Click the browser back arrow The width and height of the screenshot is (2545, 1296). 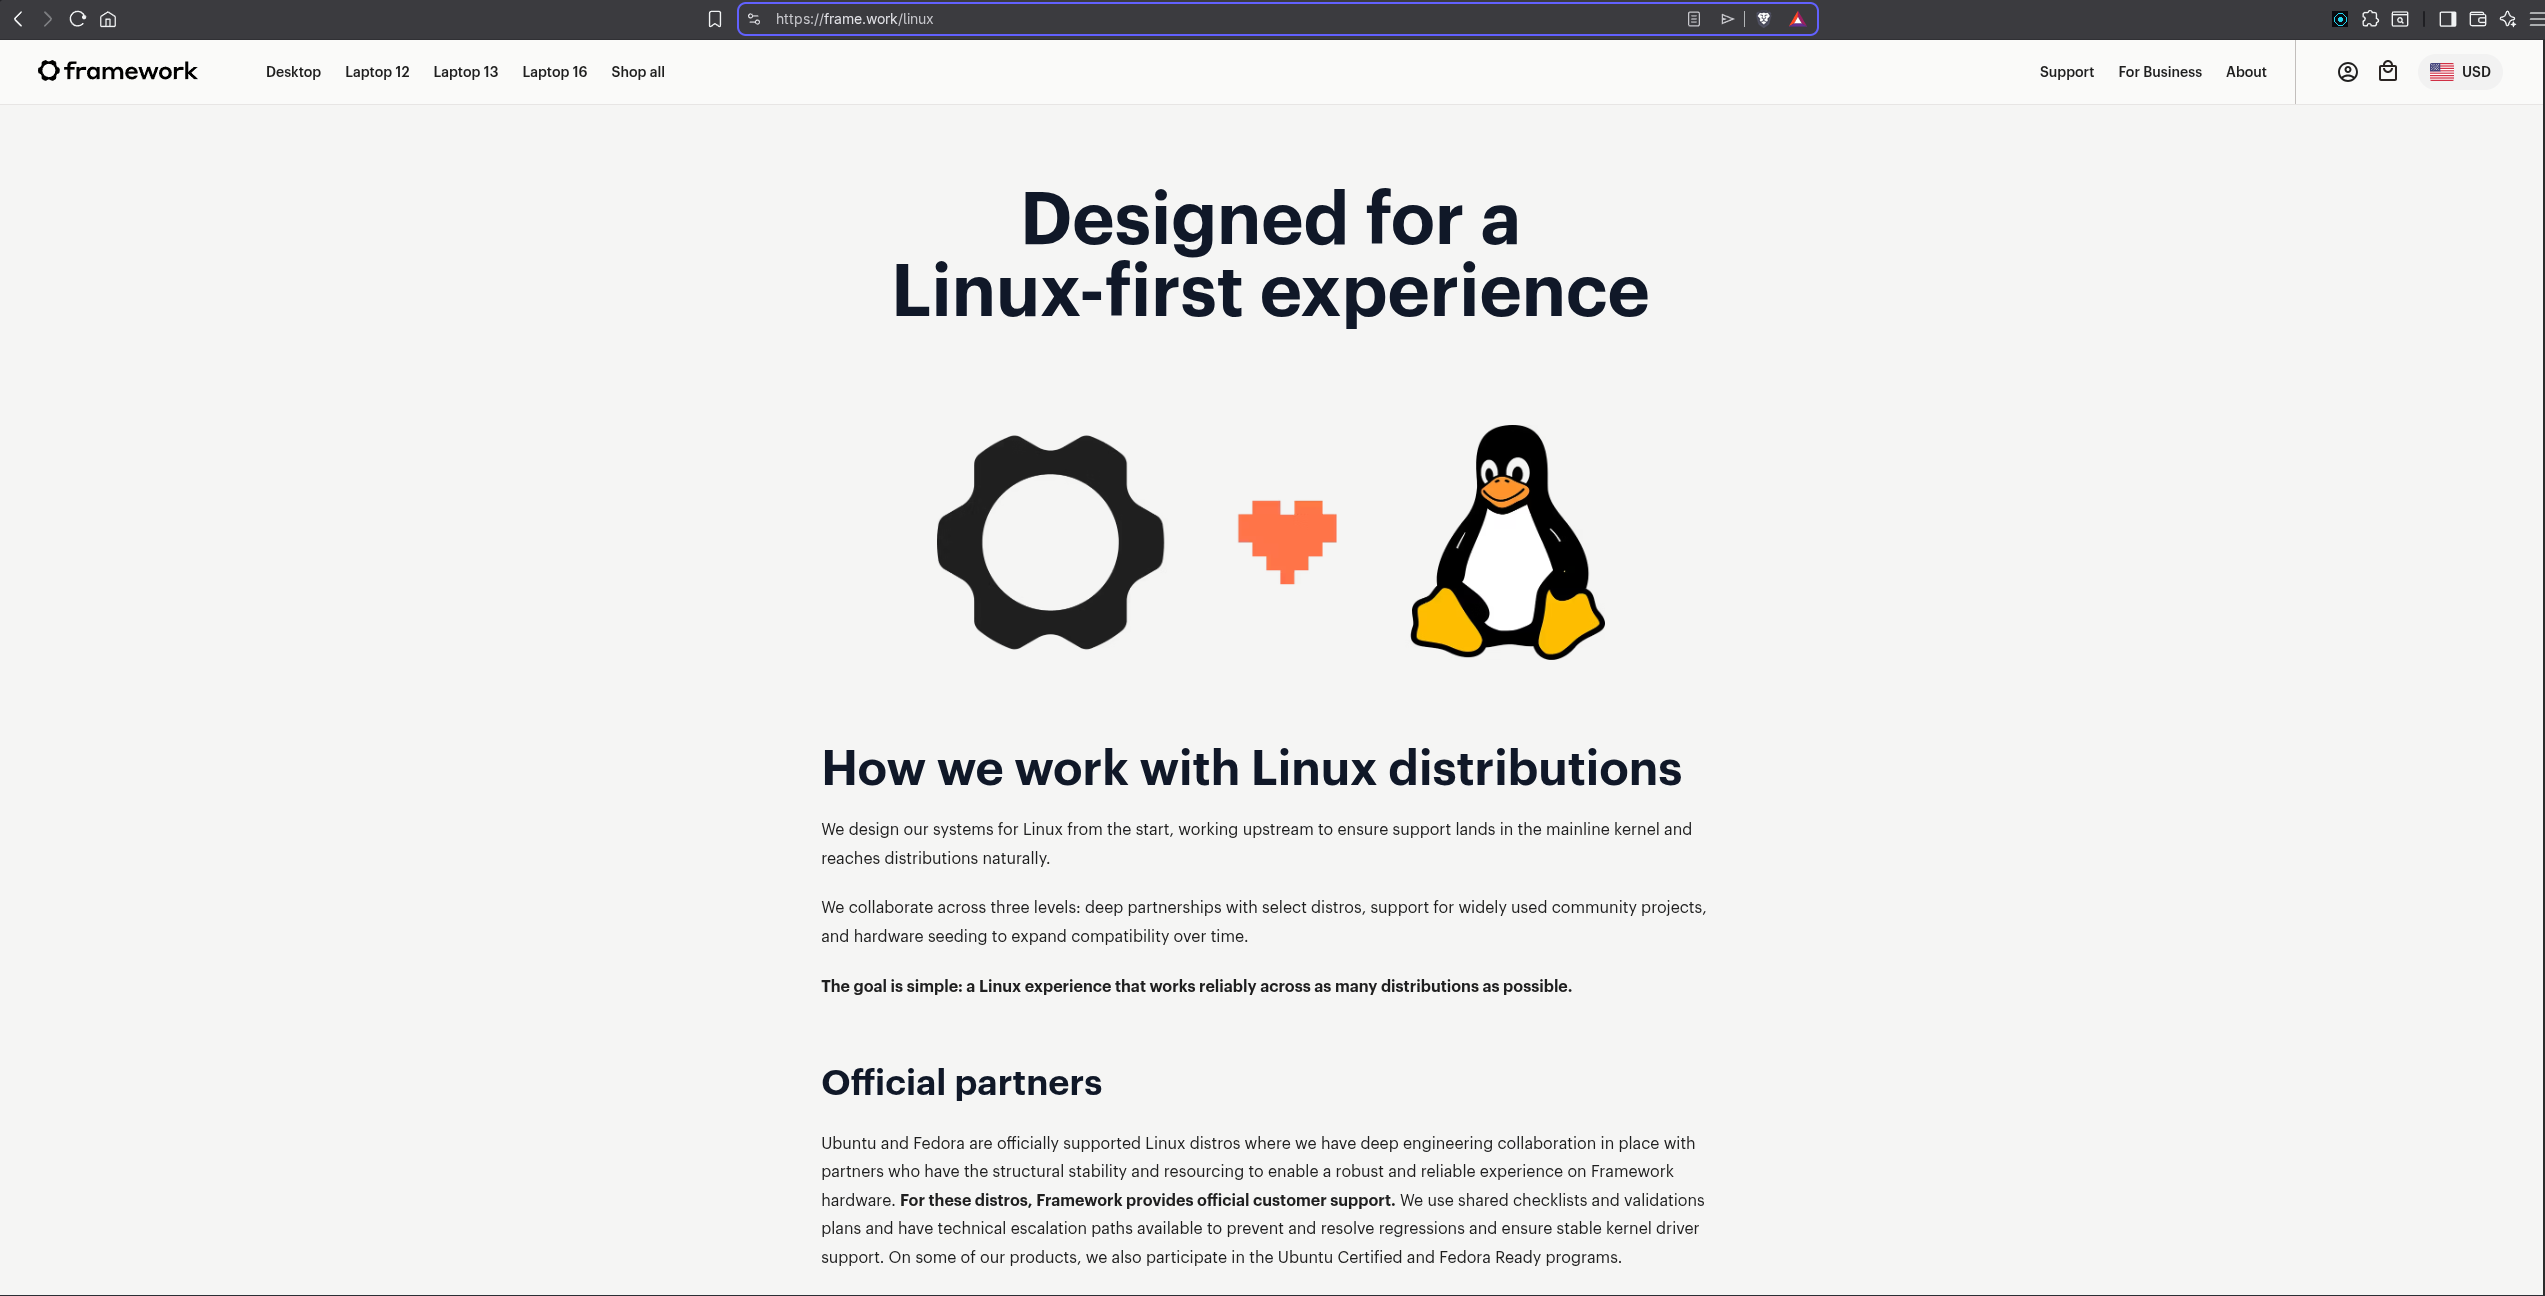coord(18,19)
